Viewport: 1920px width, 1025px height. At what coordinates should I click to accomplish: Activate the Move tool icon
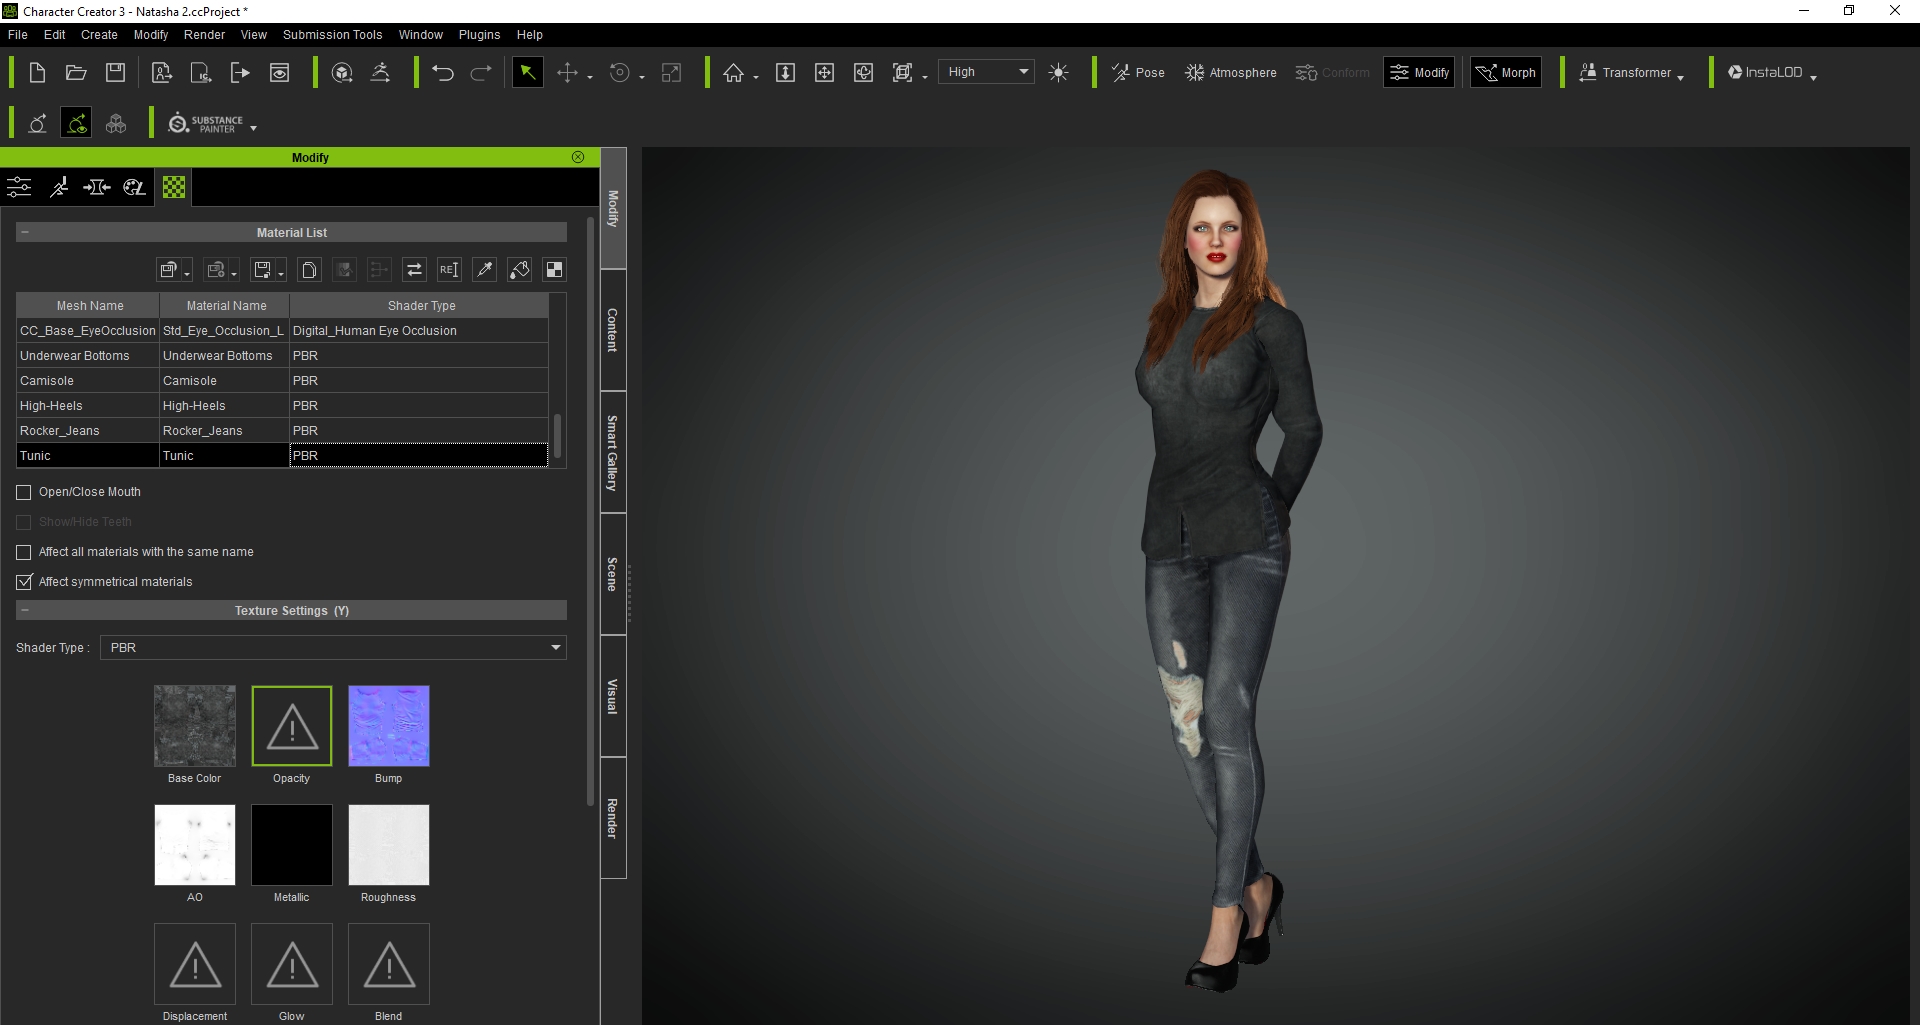[567, 72]
